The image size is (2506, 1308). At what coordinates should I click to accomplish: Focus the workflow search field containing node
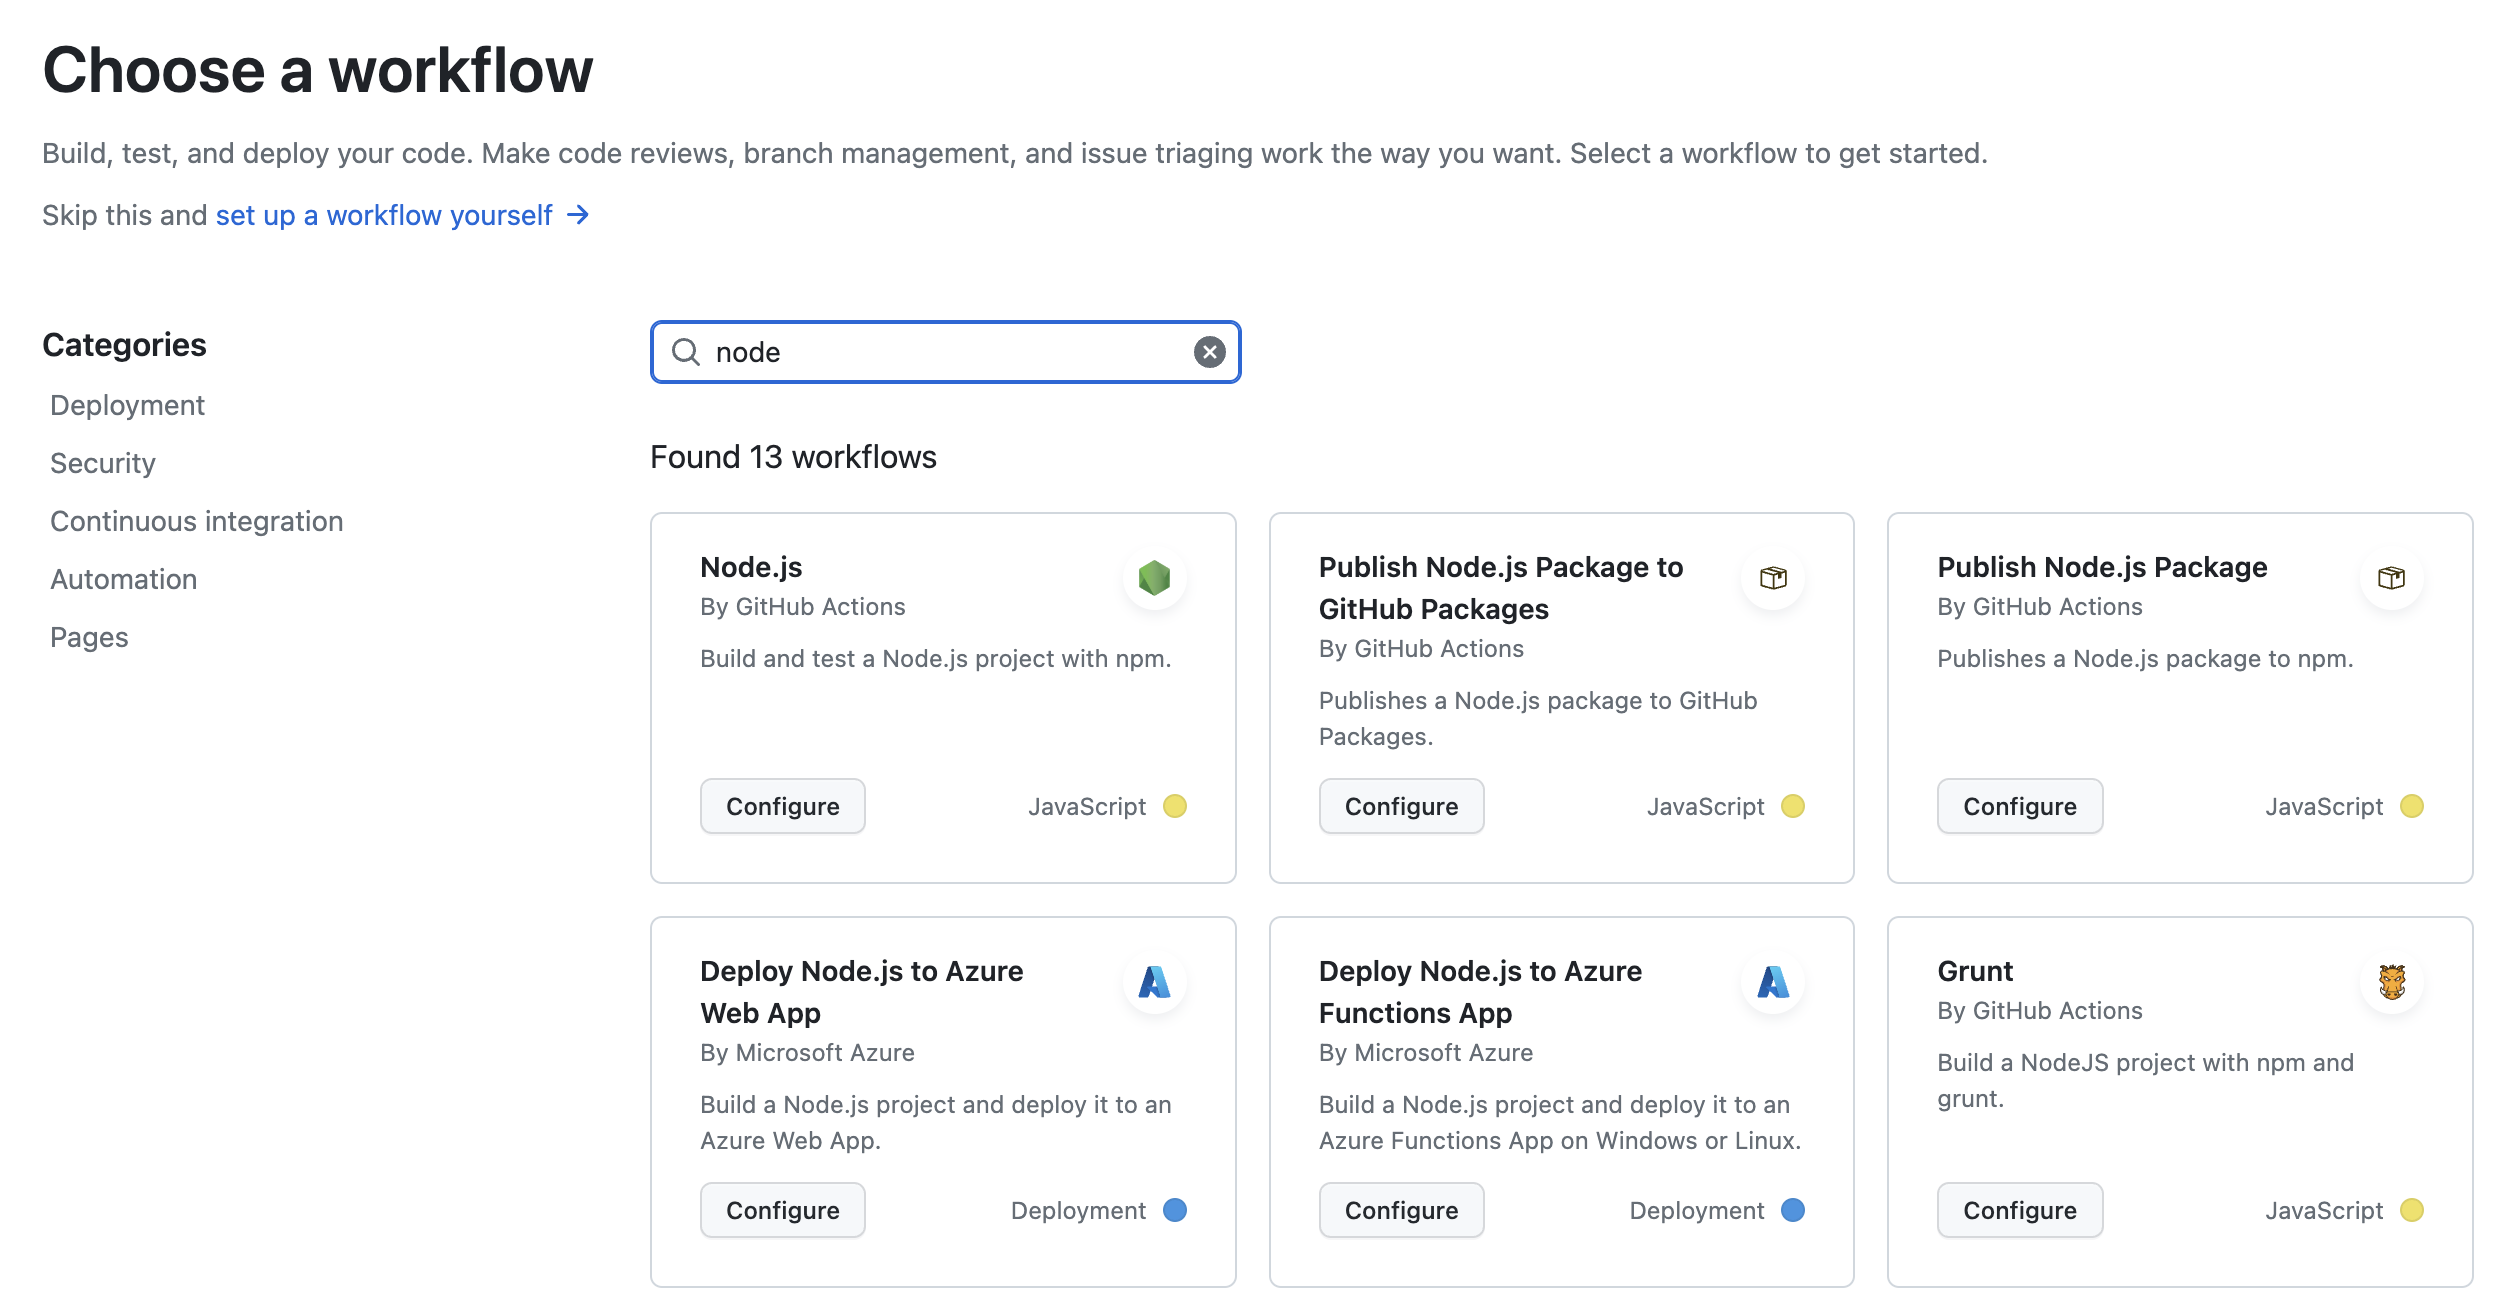coord(945,352)
